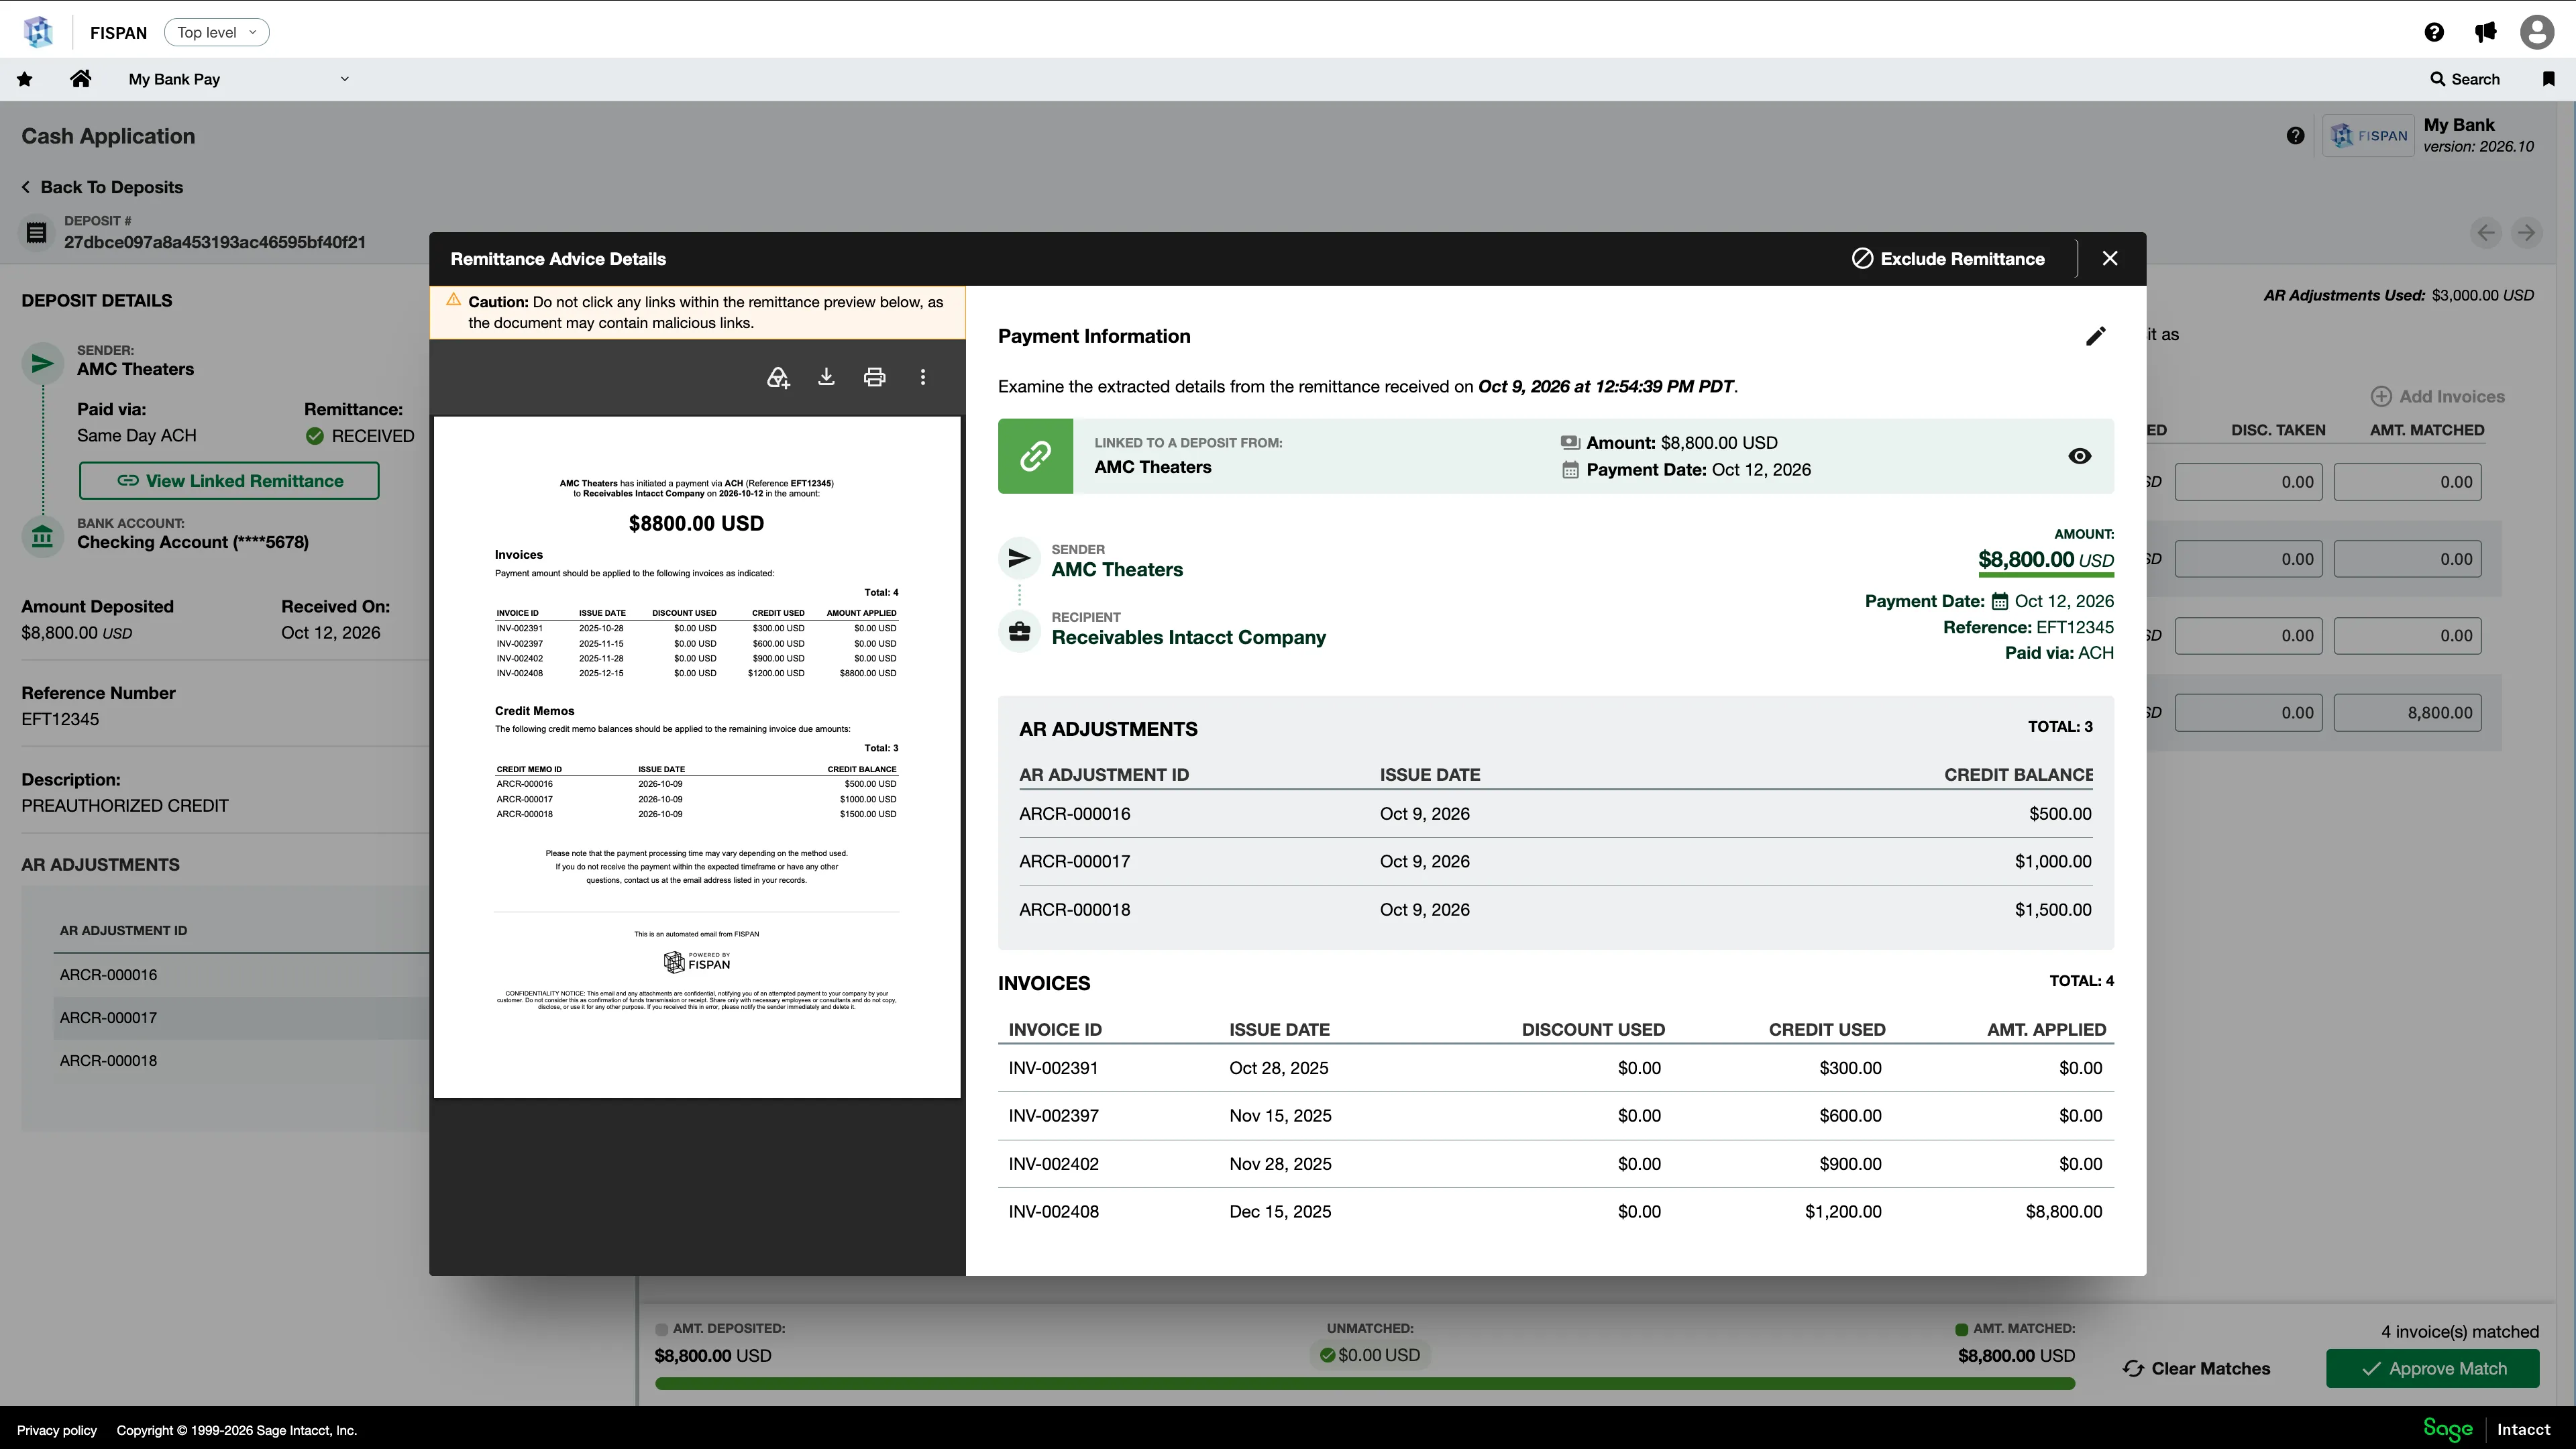Click the Payment Date calendar icon
The image size is (2576, 1449).
point(1999,601)
